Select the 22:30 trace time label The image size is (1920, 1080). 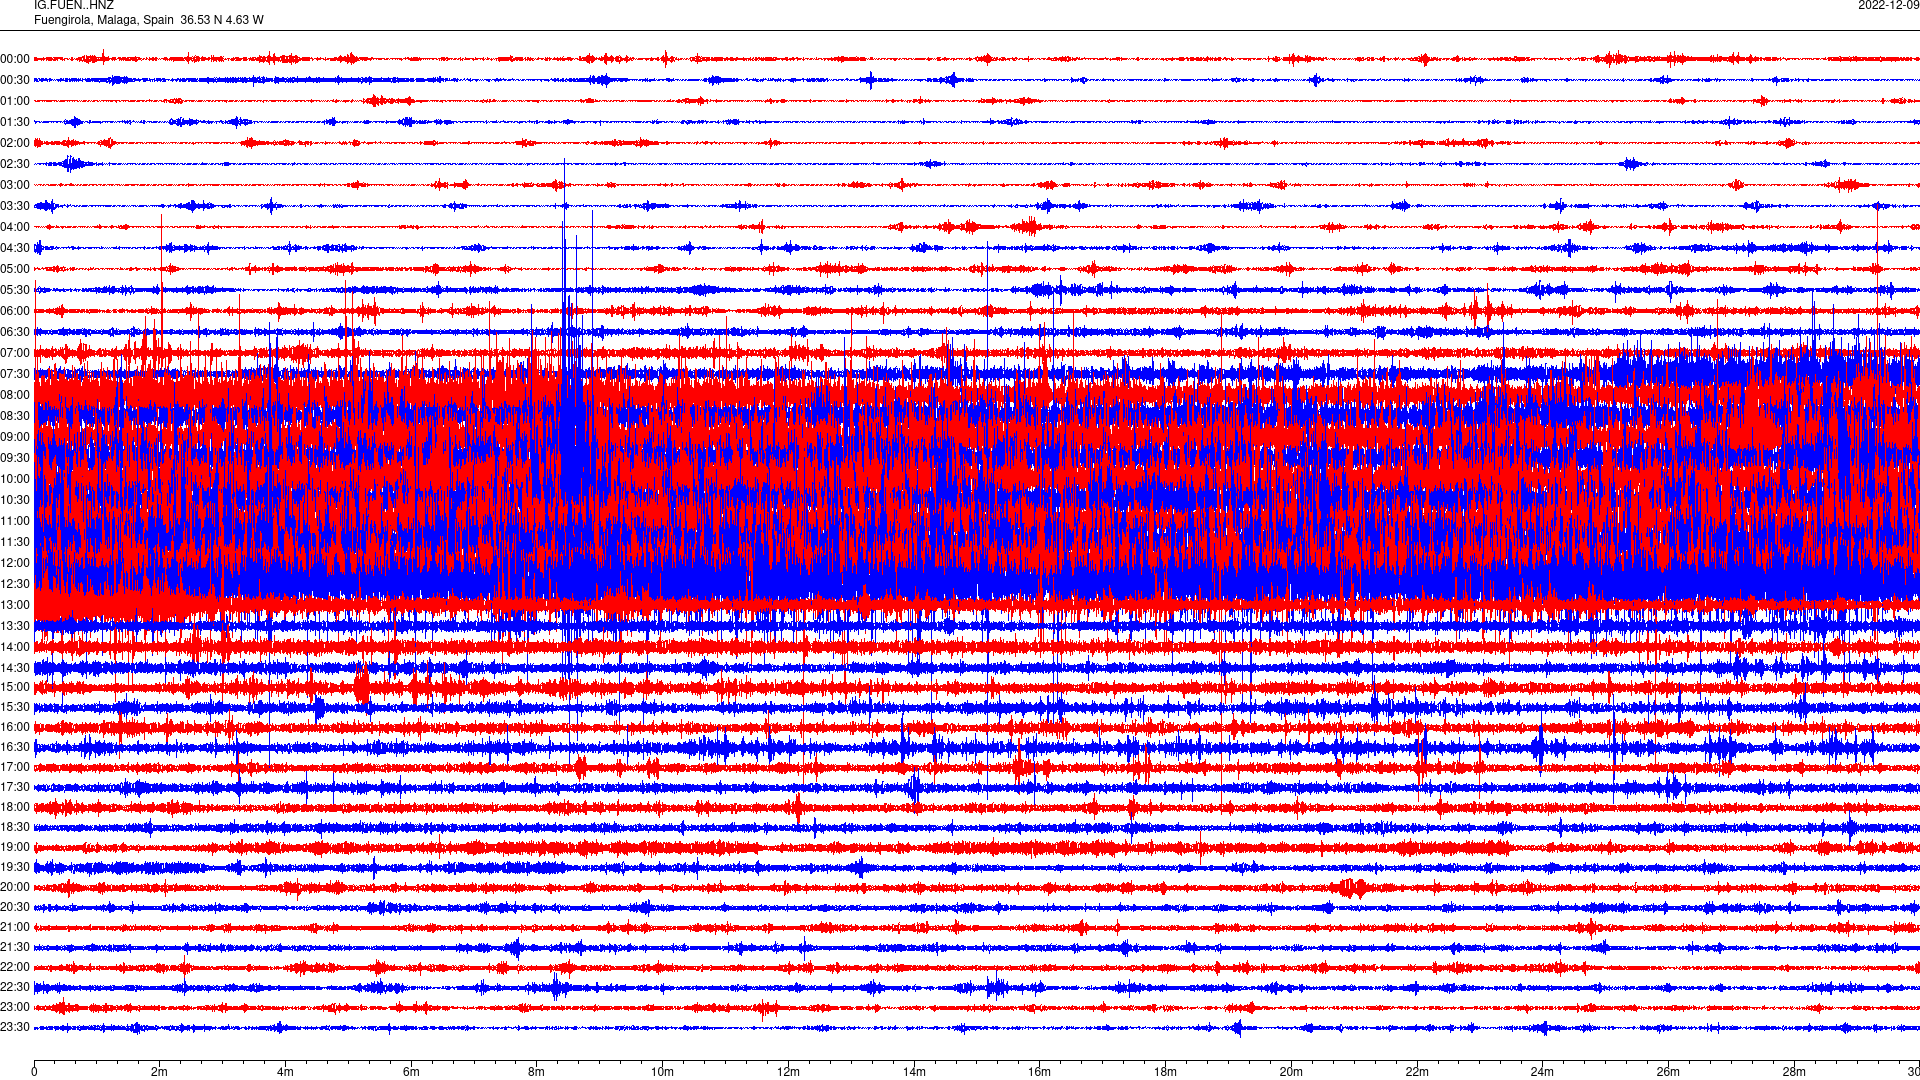point(15,987)
